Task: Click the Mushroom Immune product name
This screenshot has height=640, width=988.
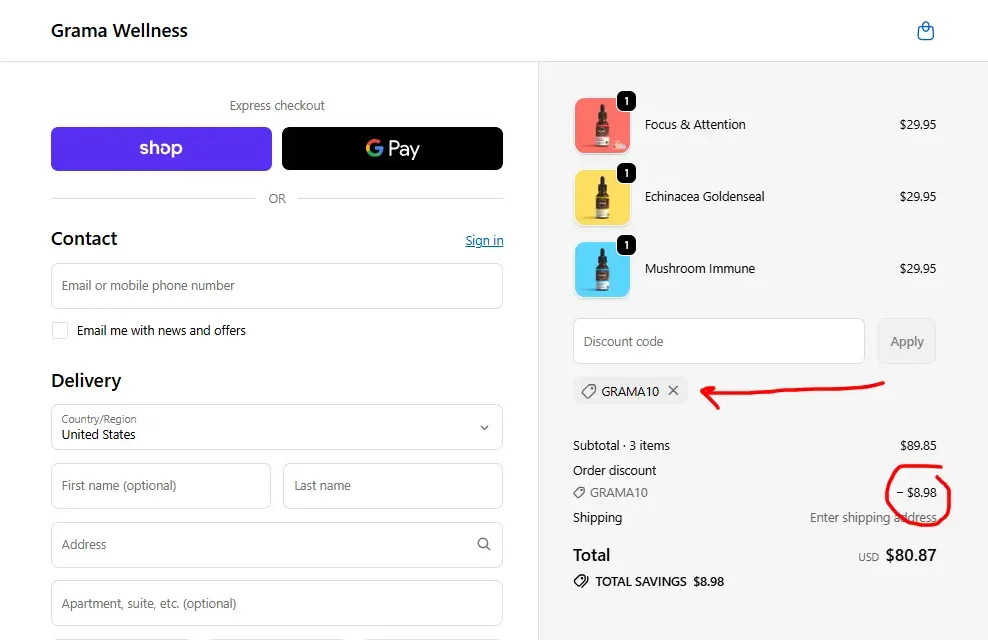Action: (699, 268)
